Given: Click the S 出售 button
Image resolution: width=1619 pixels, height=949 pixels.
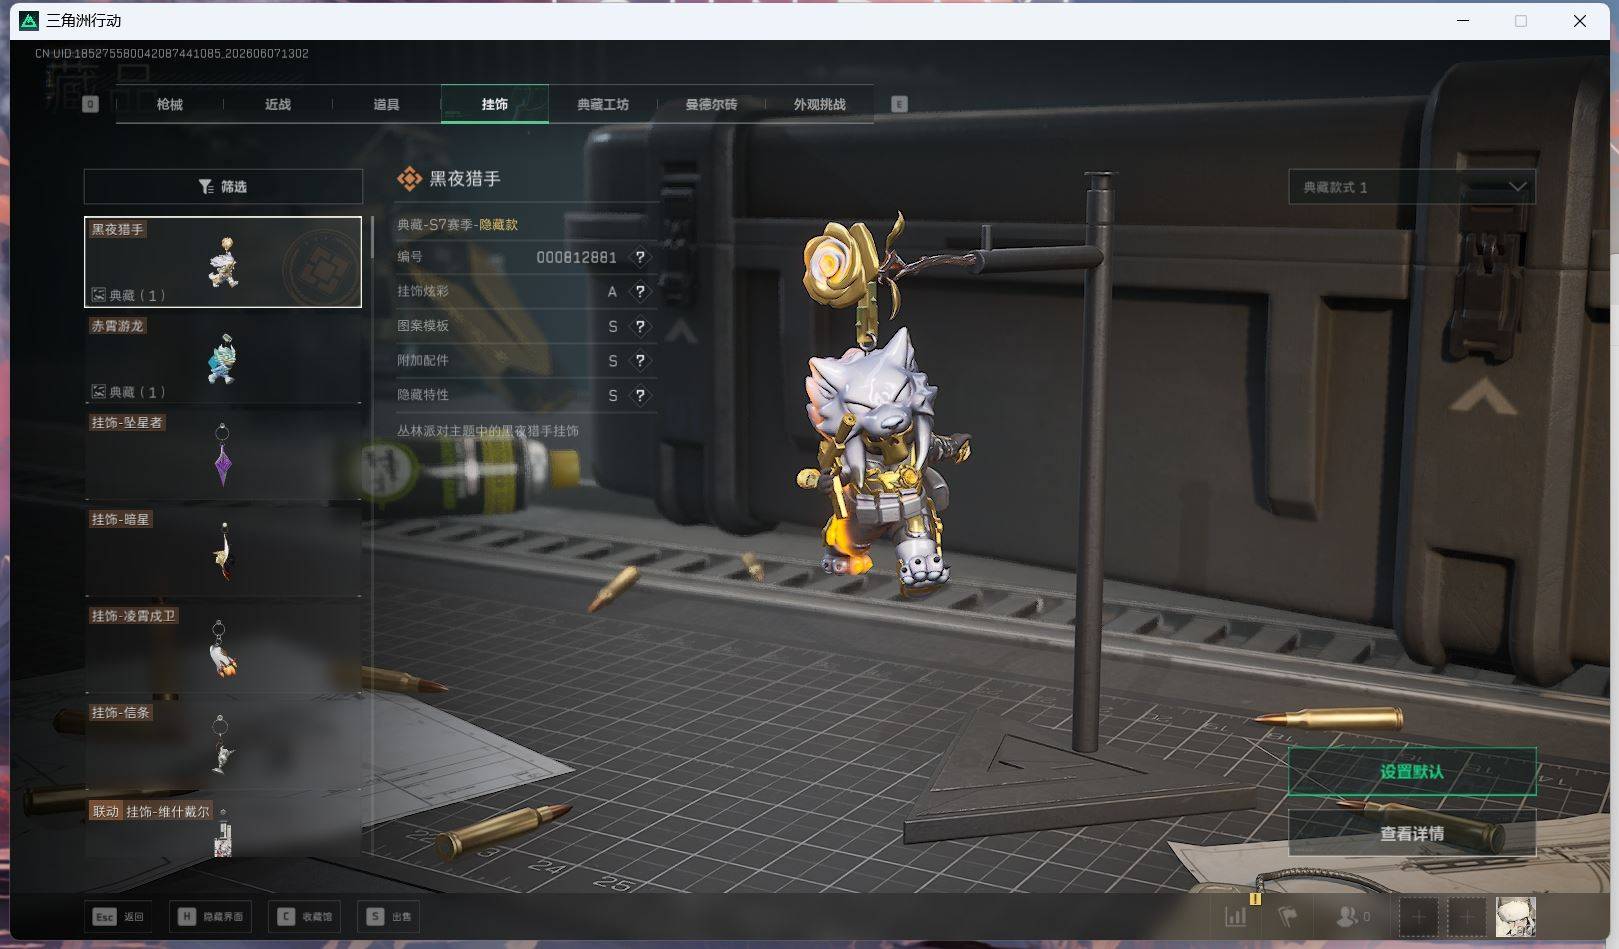Looking at the screenshot, I should pos(389,916).
